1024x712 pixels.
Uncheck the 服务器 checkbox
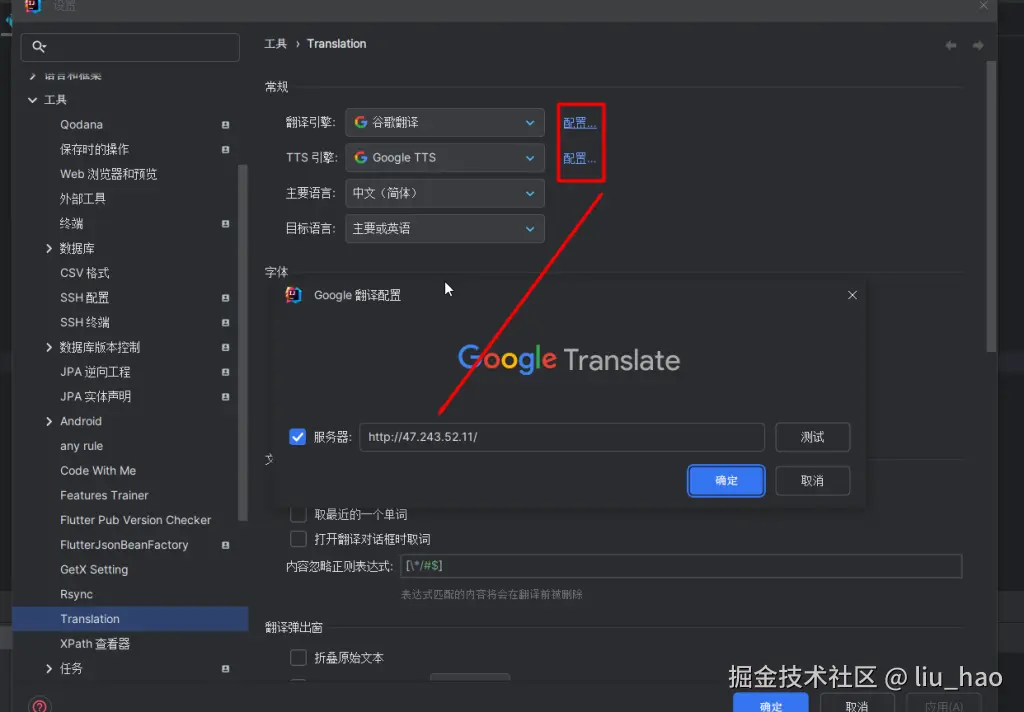297,437
